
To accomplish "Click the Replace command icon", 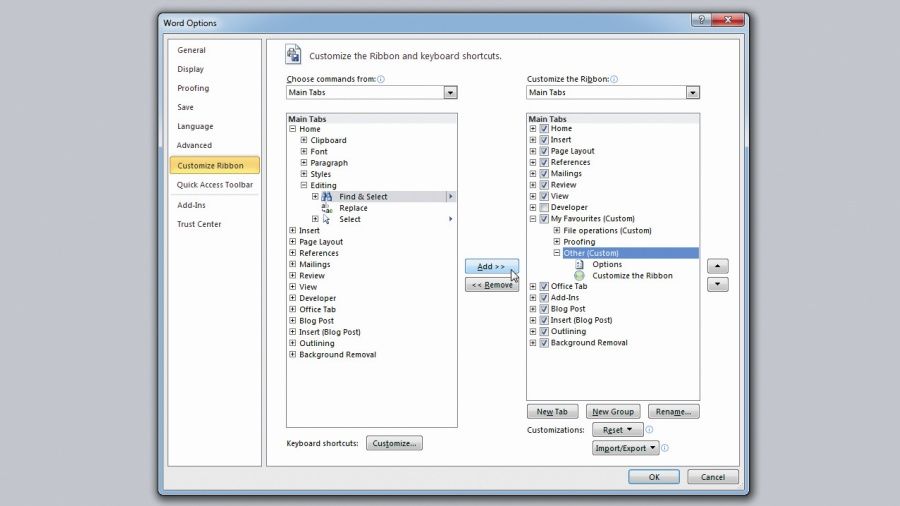I will (327, 208).
